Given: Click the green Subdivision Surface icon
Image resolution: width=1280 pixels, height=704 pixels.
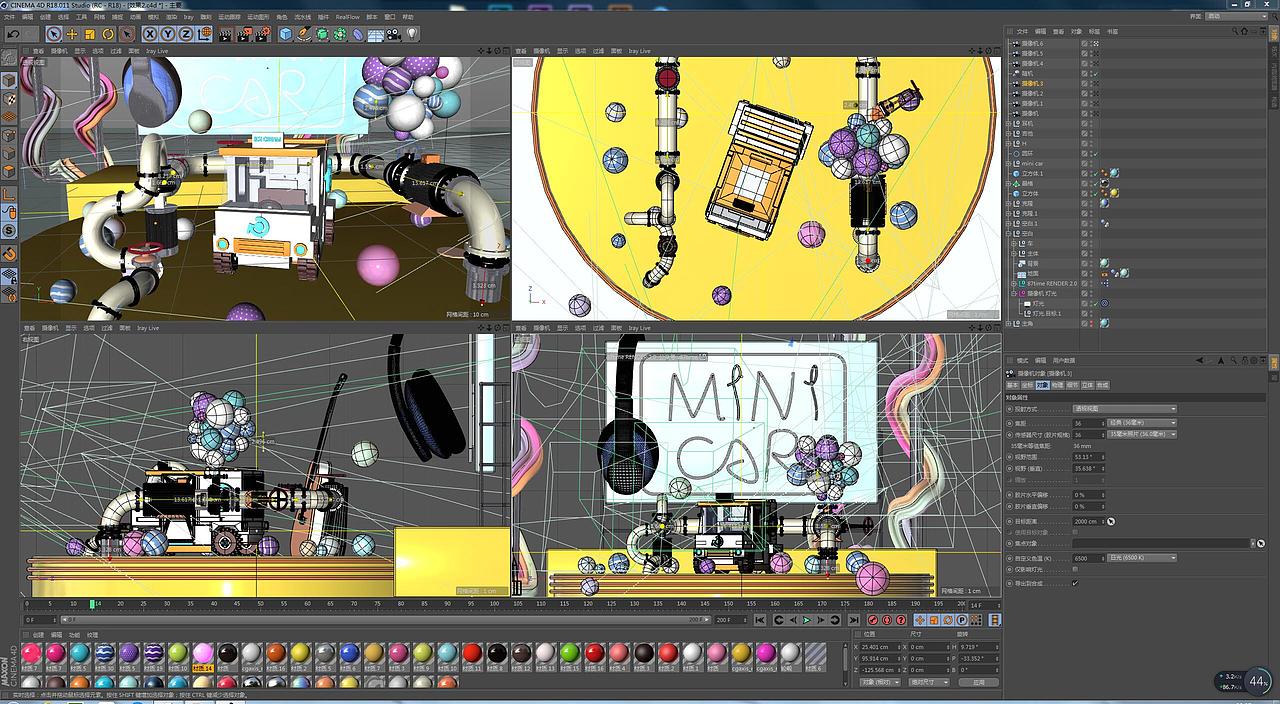Looking at the screenshot, I should tap(322, 34).
